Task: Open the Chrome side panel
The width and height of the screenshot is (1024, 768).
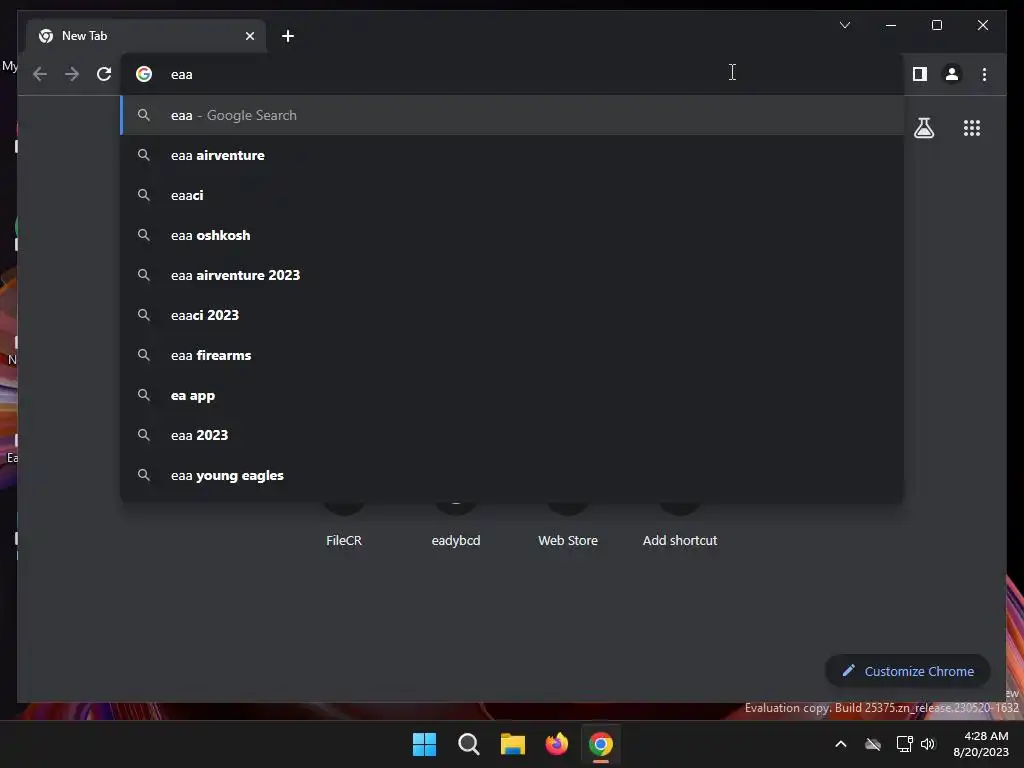Action: [920, 74]
